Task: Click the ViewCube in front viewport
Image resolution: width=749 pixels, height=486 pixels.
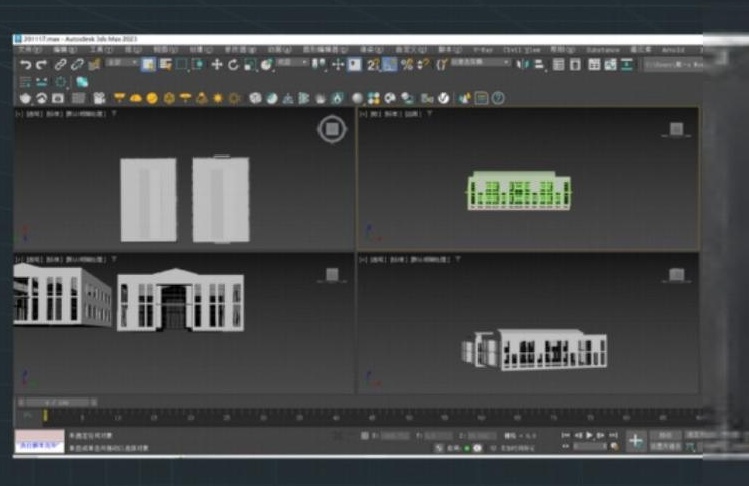Action: tap(676, 130)
